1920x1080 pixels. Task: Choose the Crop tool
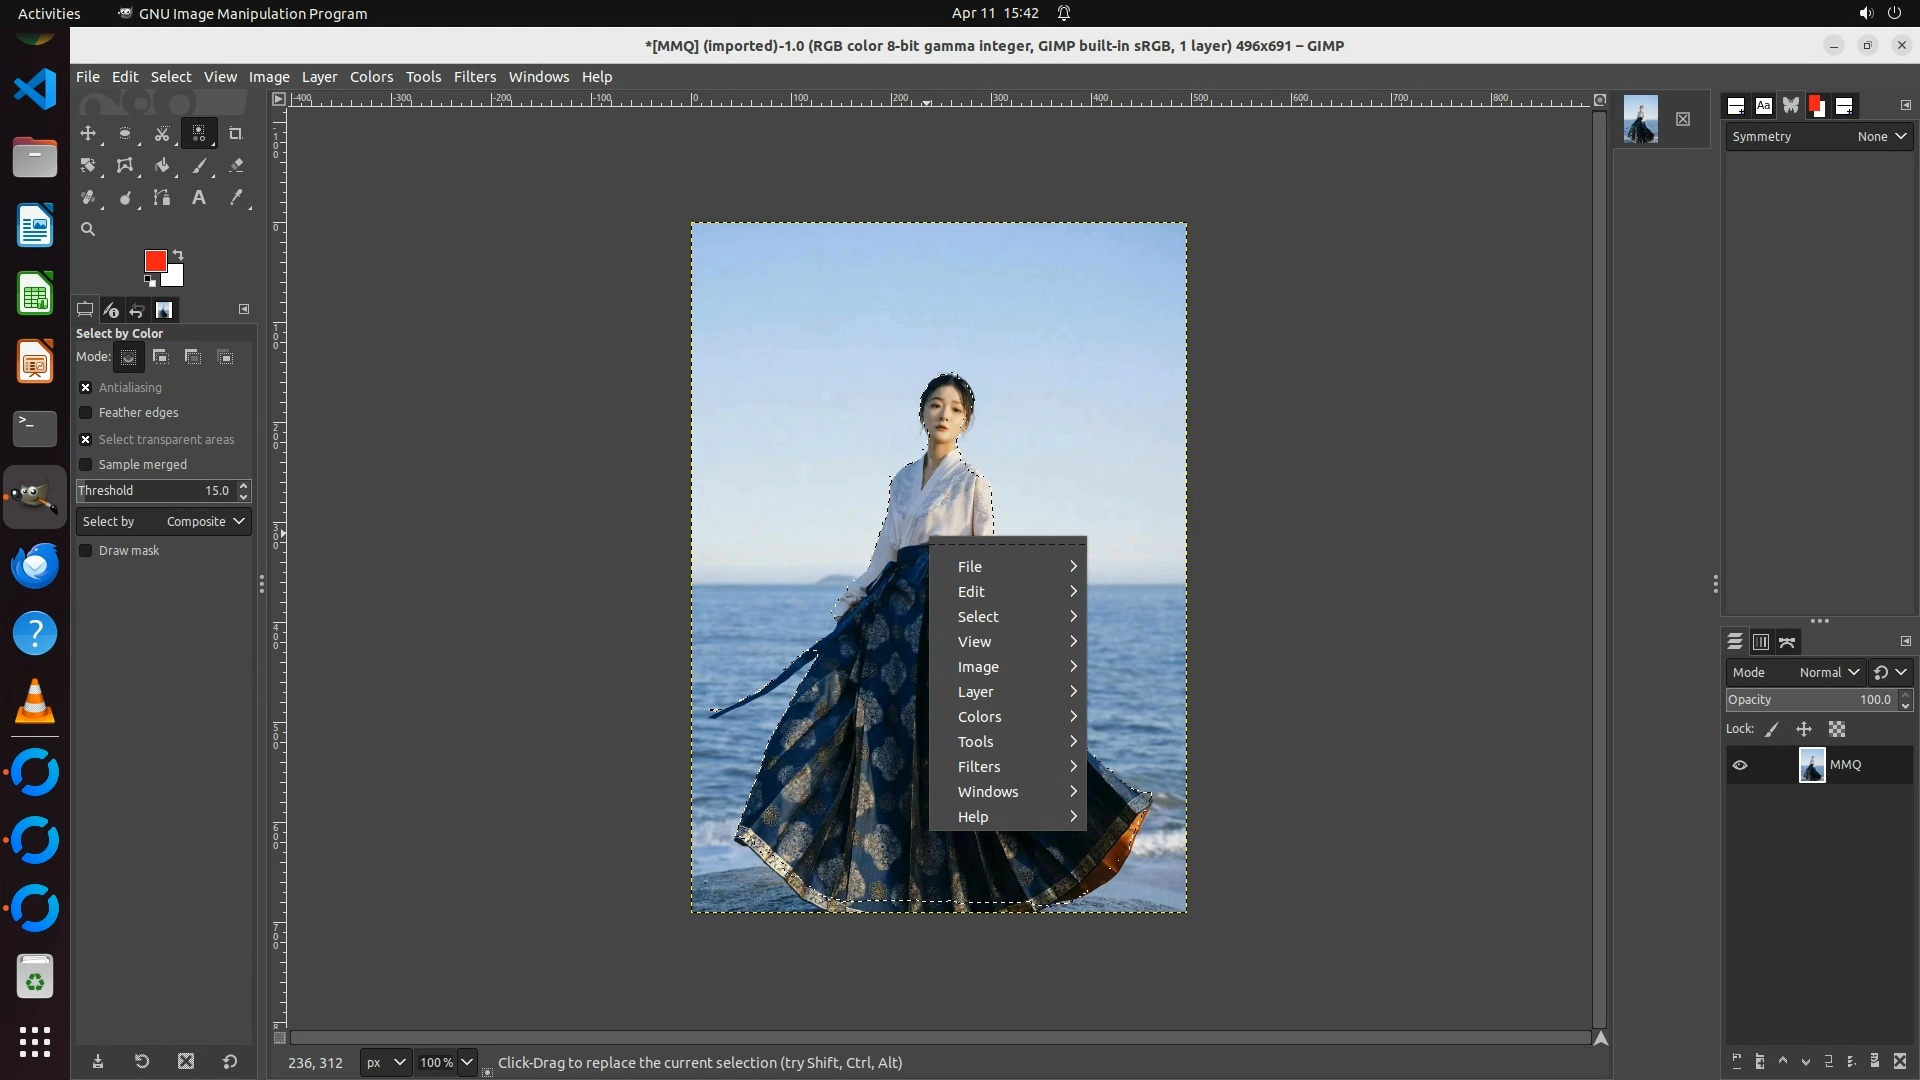236,133
